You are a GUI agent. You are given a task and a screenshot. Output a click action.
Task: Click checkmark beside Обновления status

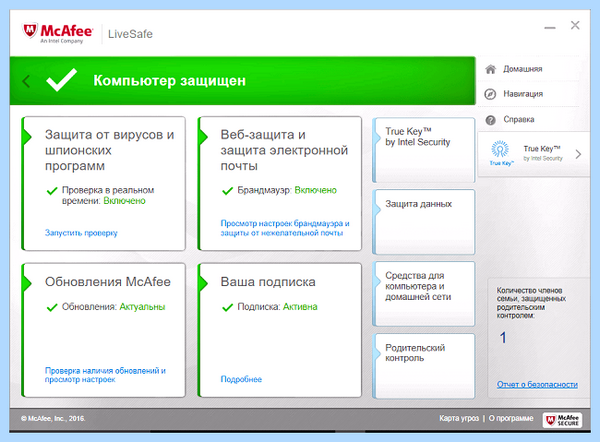(x=52, y=307)
